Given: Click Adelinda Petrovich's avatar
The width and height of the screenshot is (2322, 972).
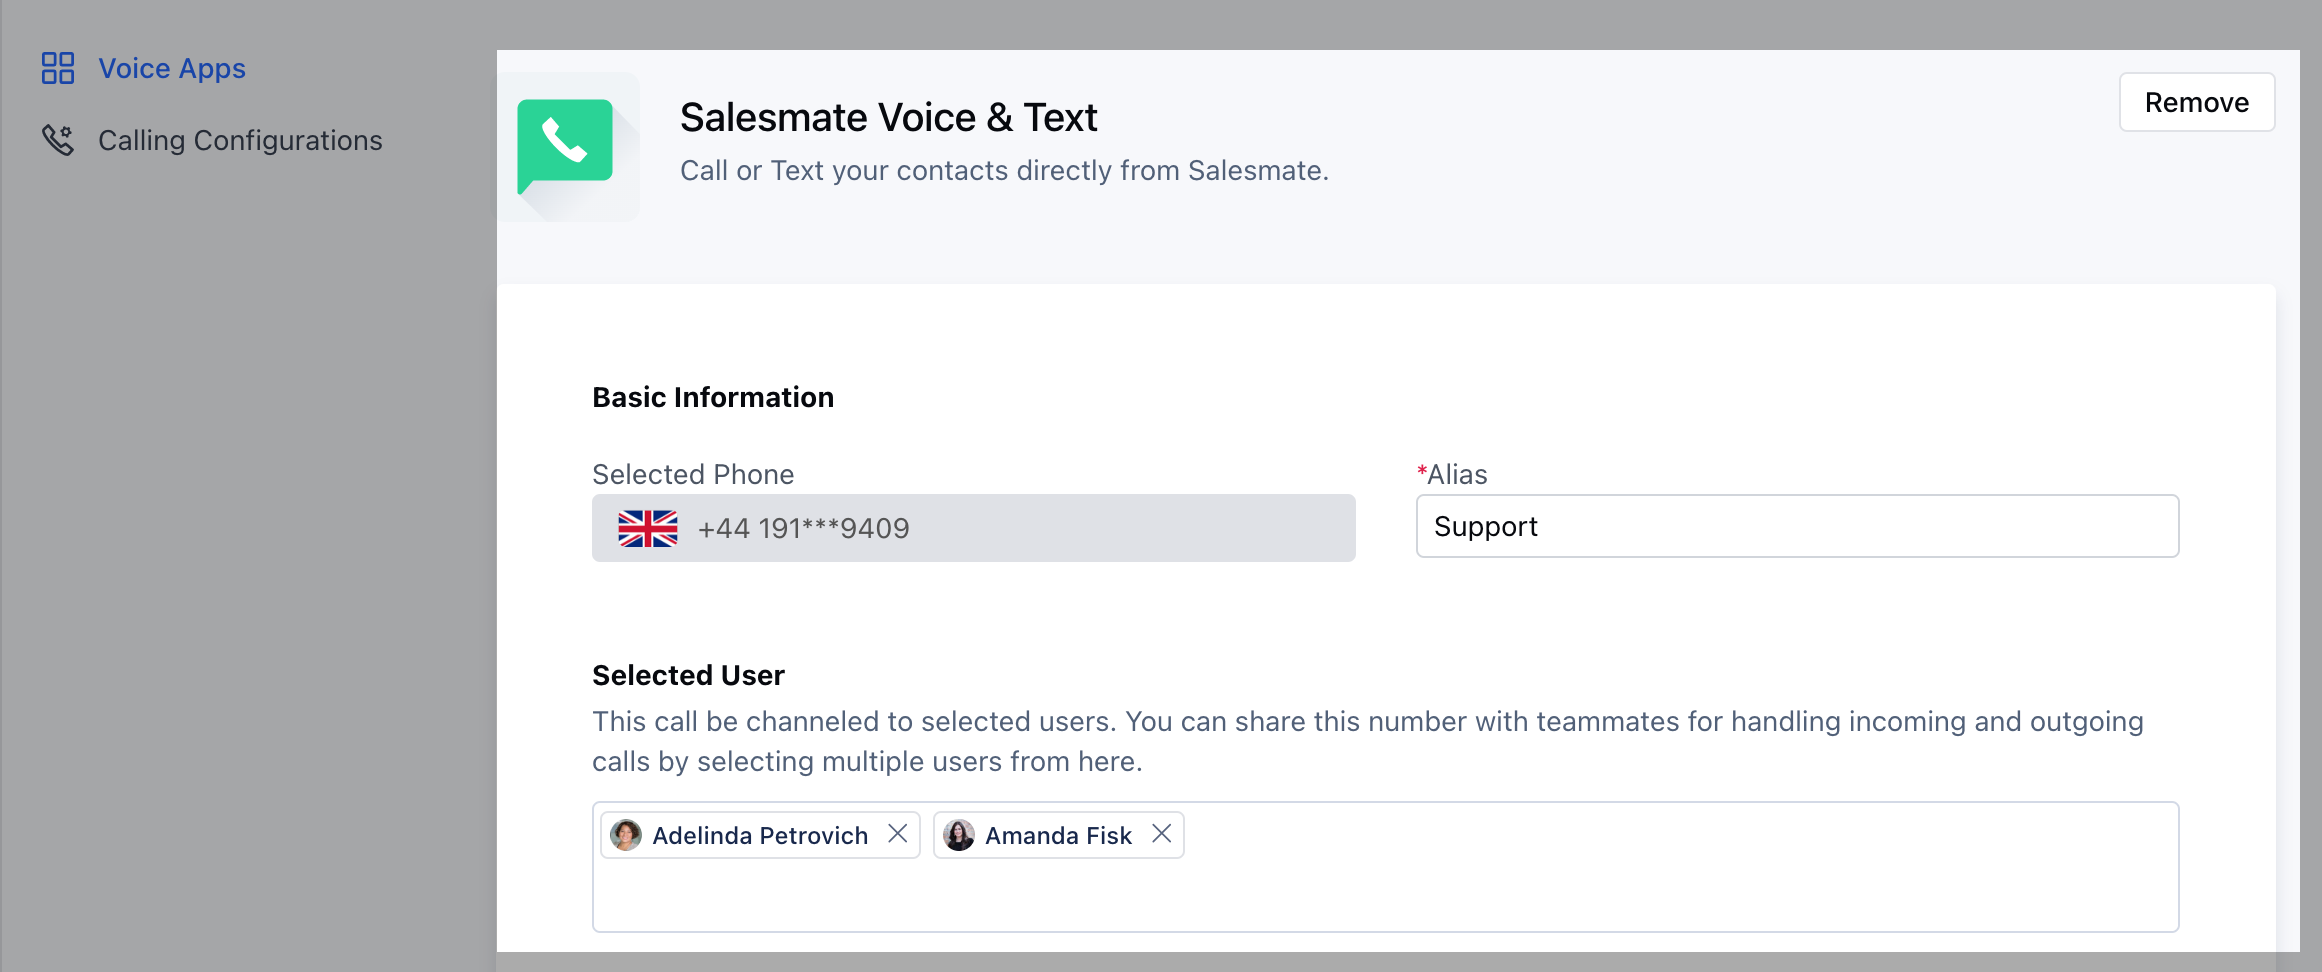Looking at the screenshot, I should coord(626,835).
